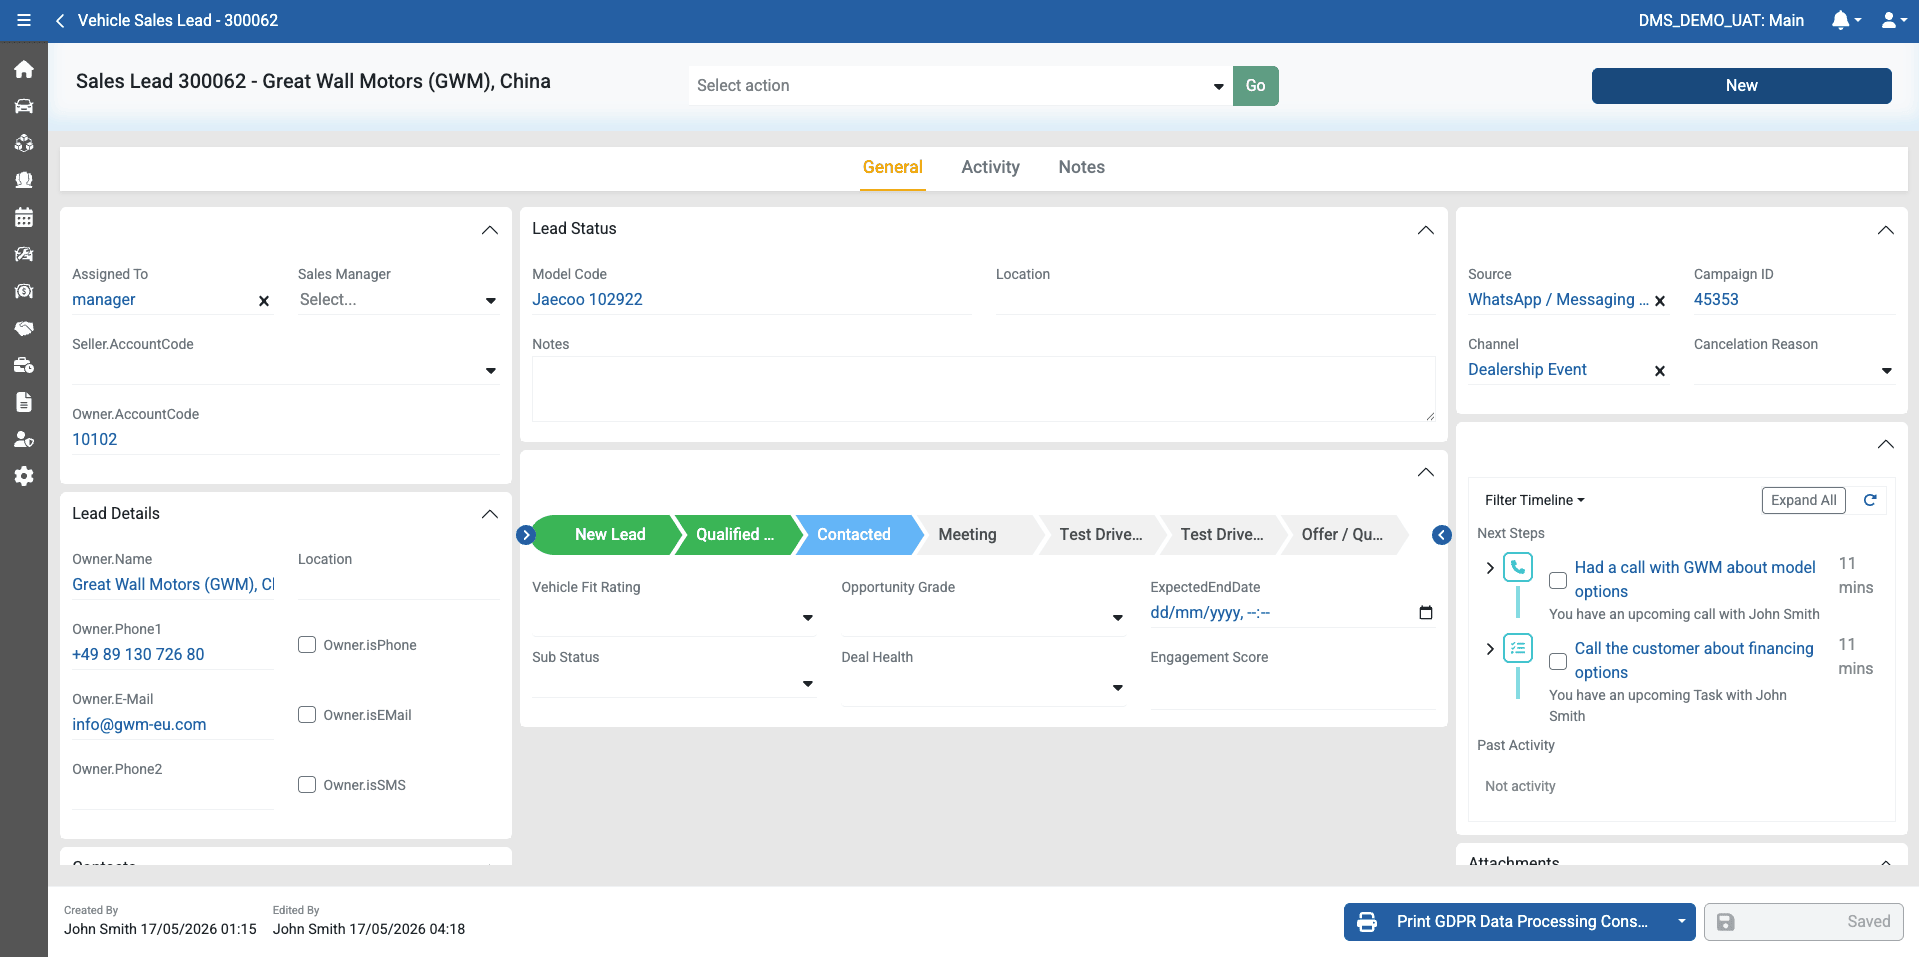Screen dimensions: 1919x957
Task: Open the money dollar icon in sidebar
Action: point(24,291)
